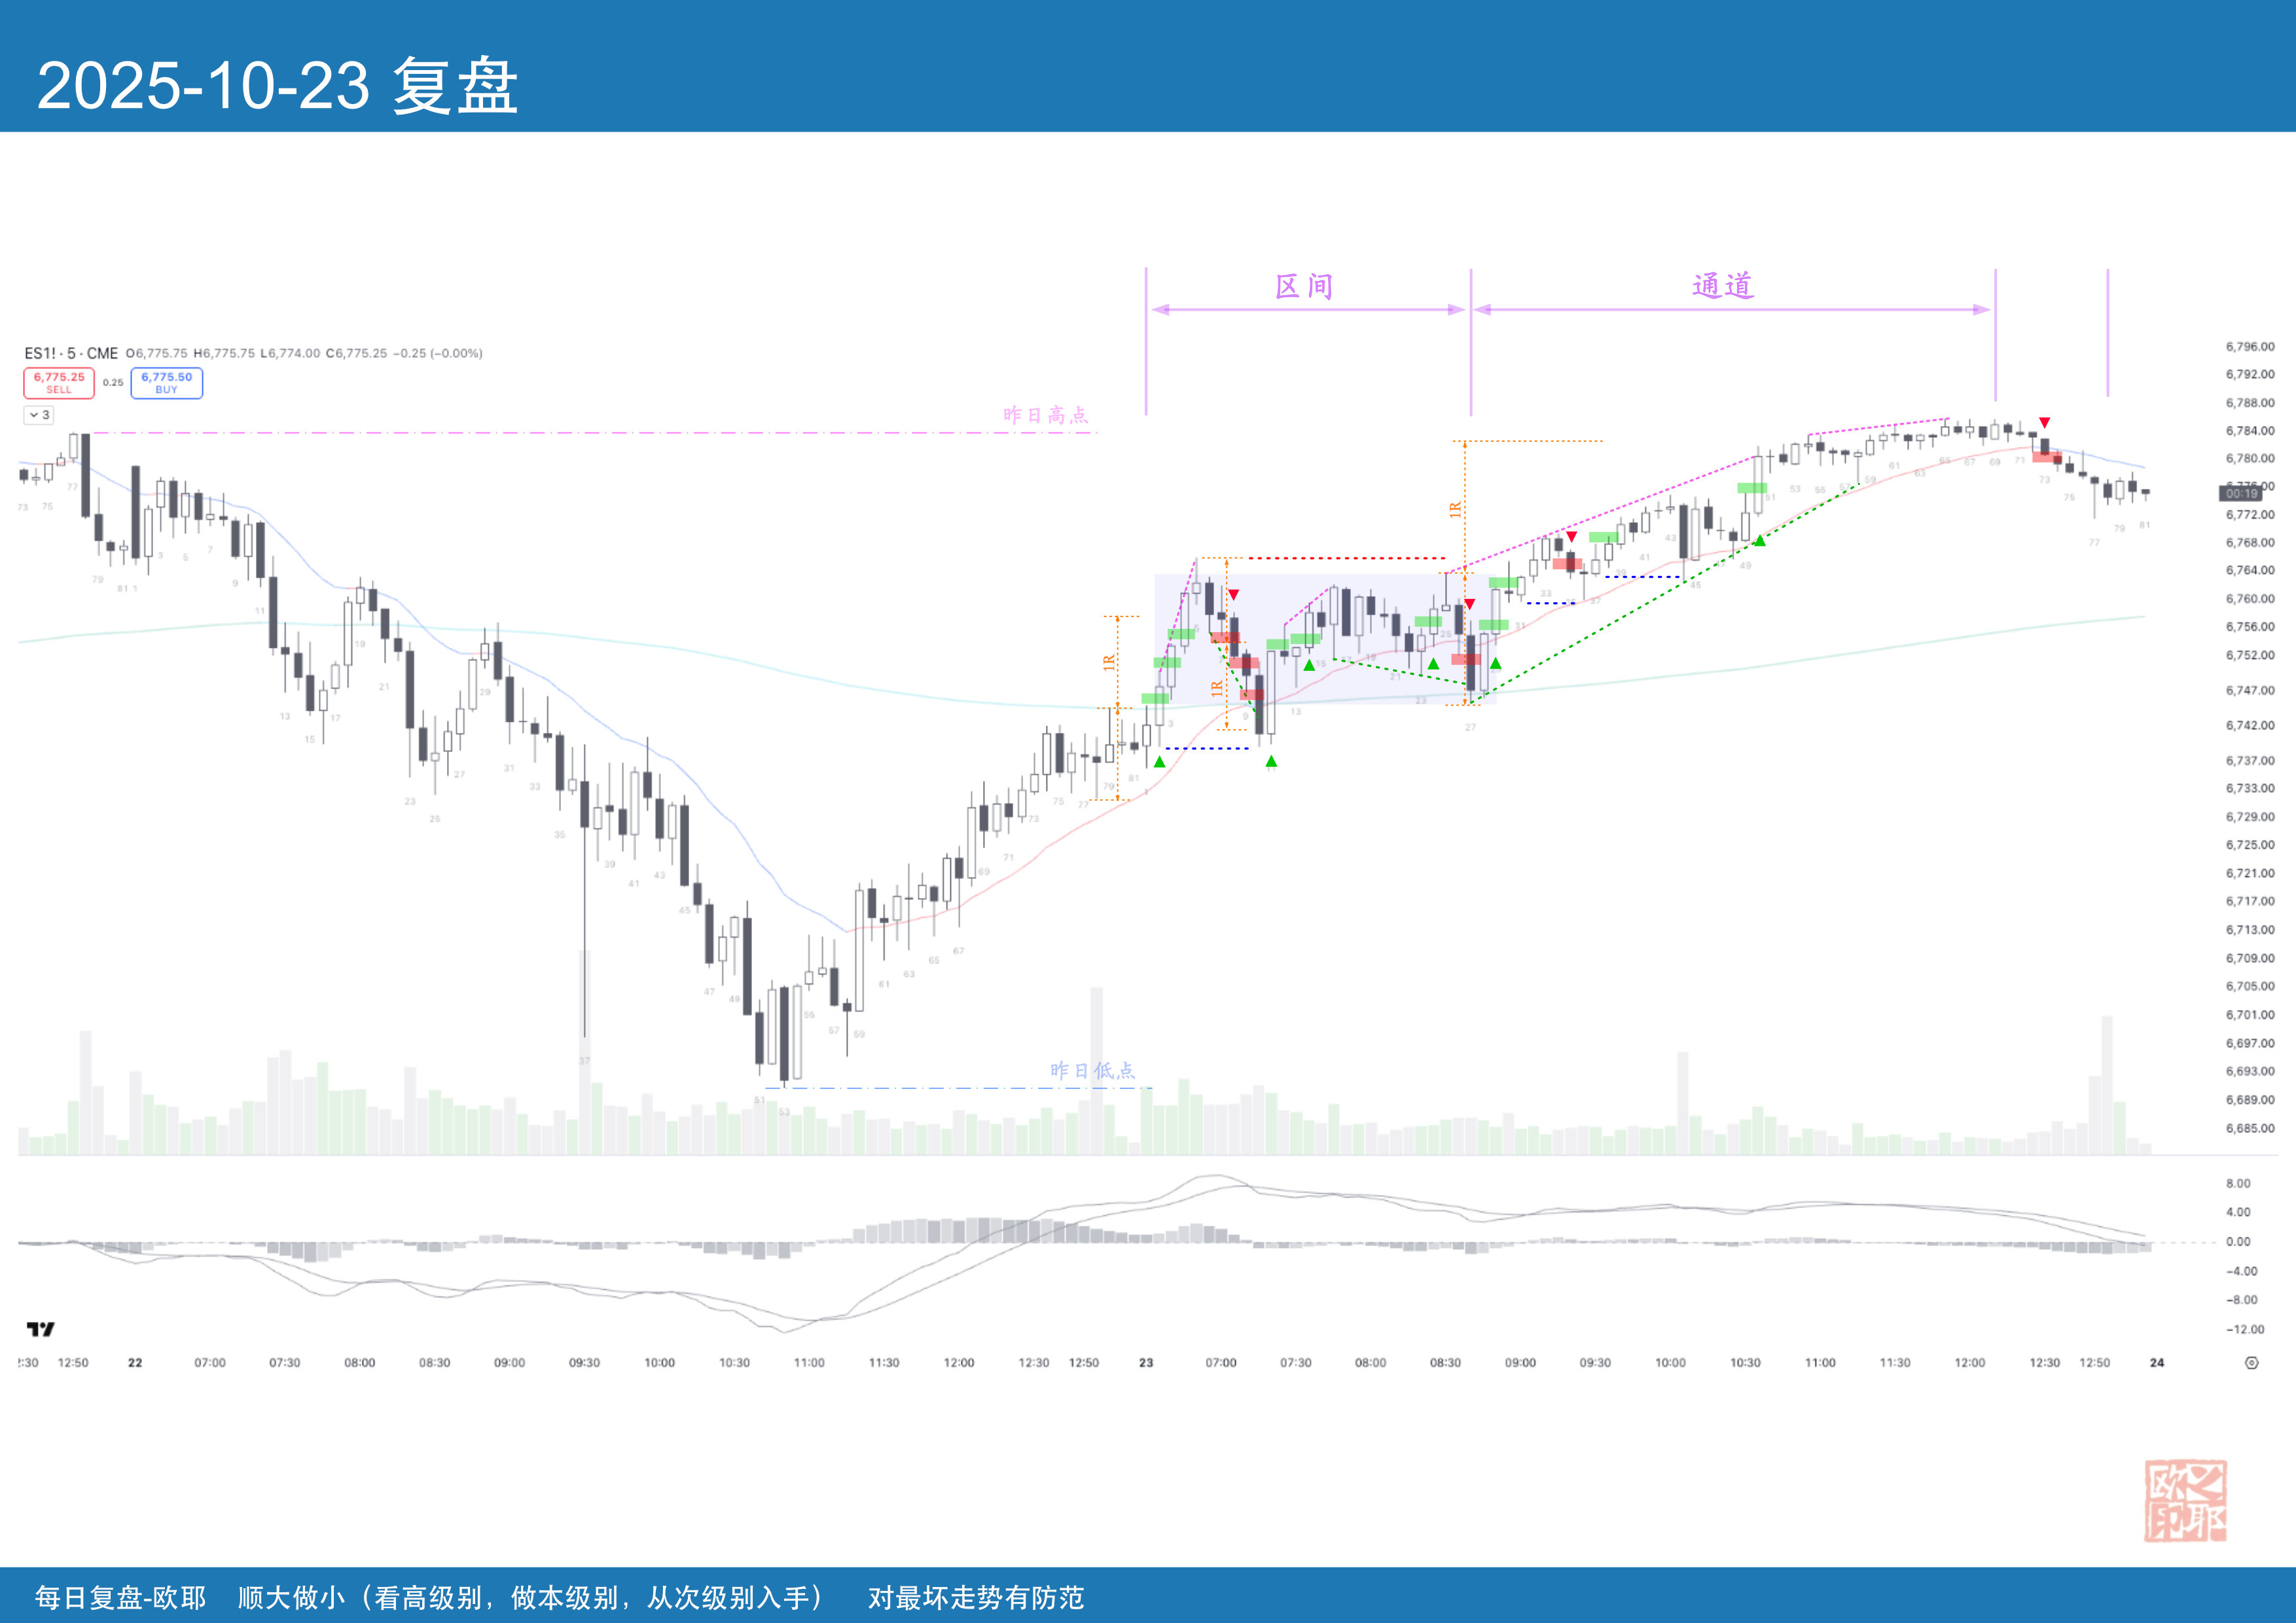Click the TradingView logo at chart bottom-left
2296x1623 pixels.
40,1329
